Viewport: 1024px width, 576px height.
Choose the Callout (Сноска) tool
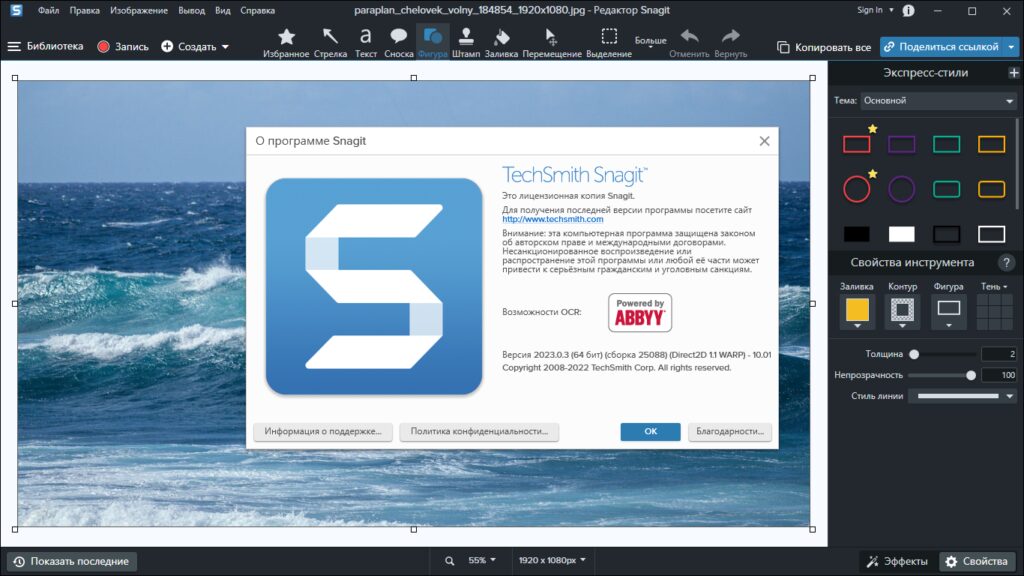pyautogui.click(x=398, y=40)
